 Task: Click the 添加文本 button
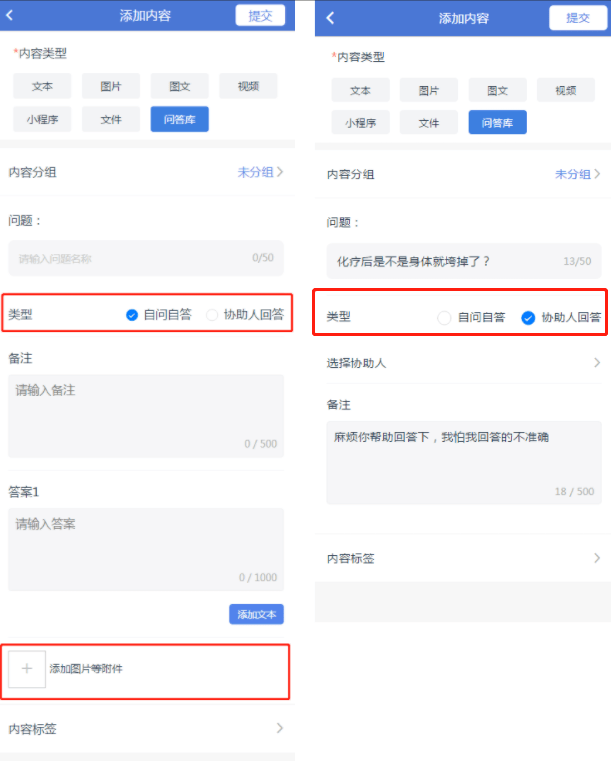tap(256, 614)
